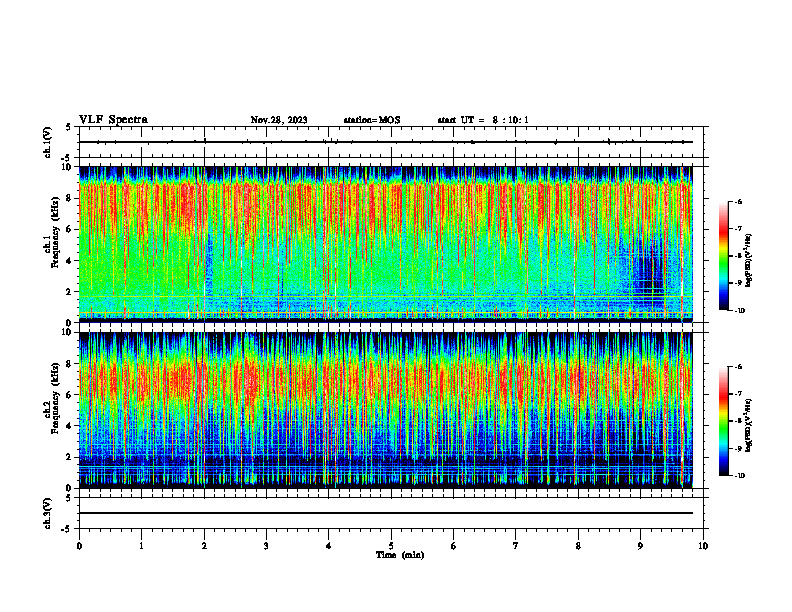Click the "-8" value on ch.2 colorbar
The width and height of the screenshot is (792, 612).
pos(738,421)
